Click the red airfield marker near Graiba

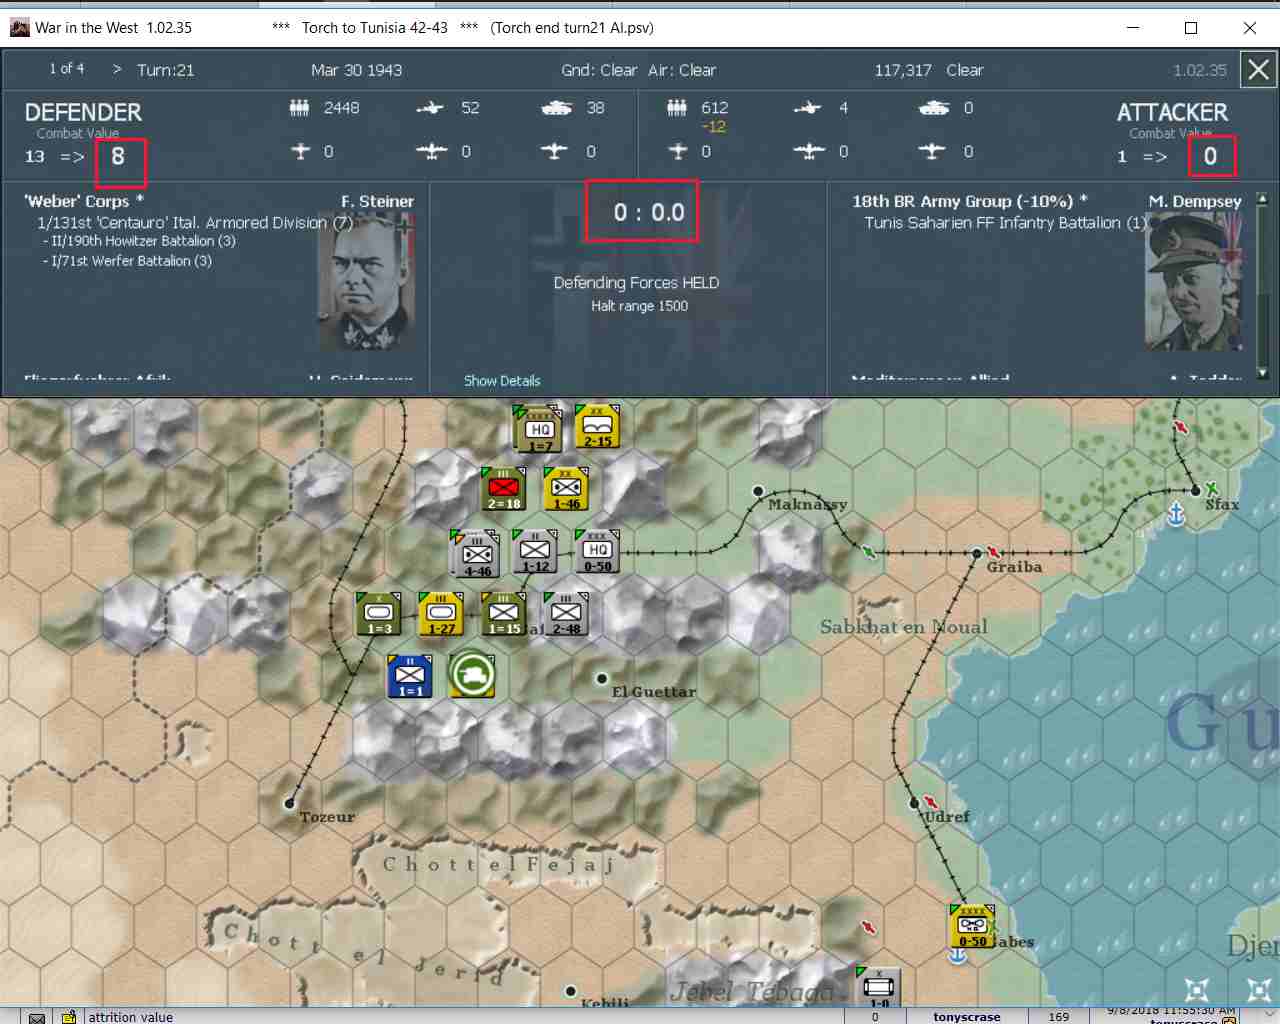(x=994, y=552)
